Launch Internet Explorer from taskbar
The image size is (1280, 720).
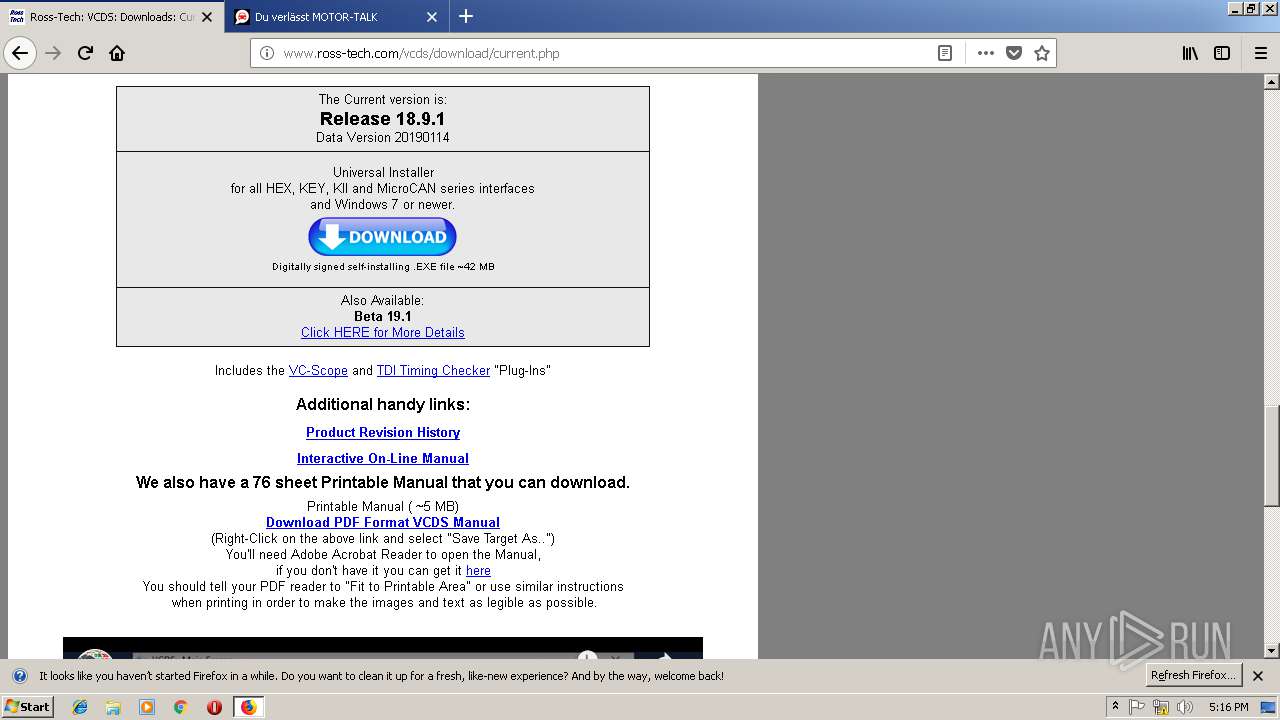[80, 707]
